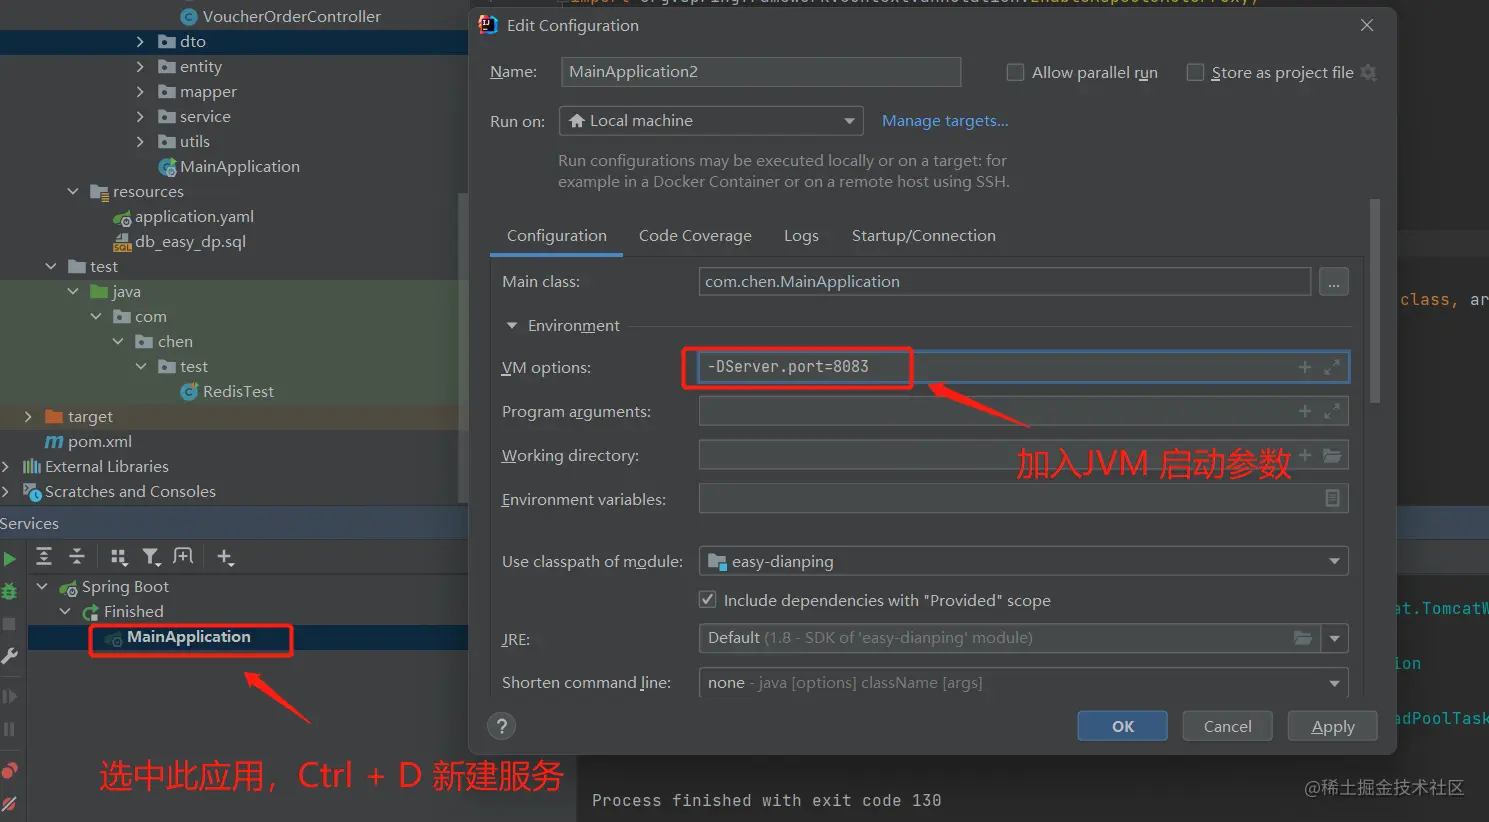
Task: Click the Program arguments text field
Action: click(1023, 411)
